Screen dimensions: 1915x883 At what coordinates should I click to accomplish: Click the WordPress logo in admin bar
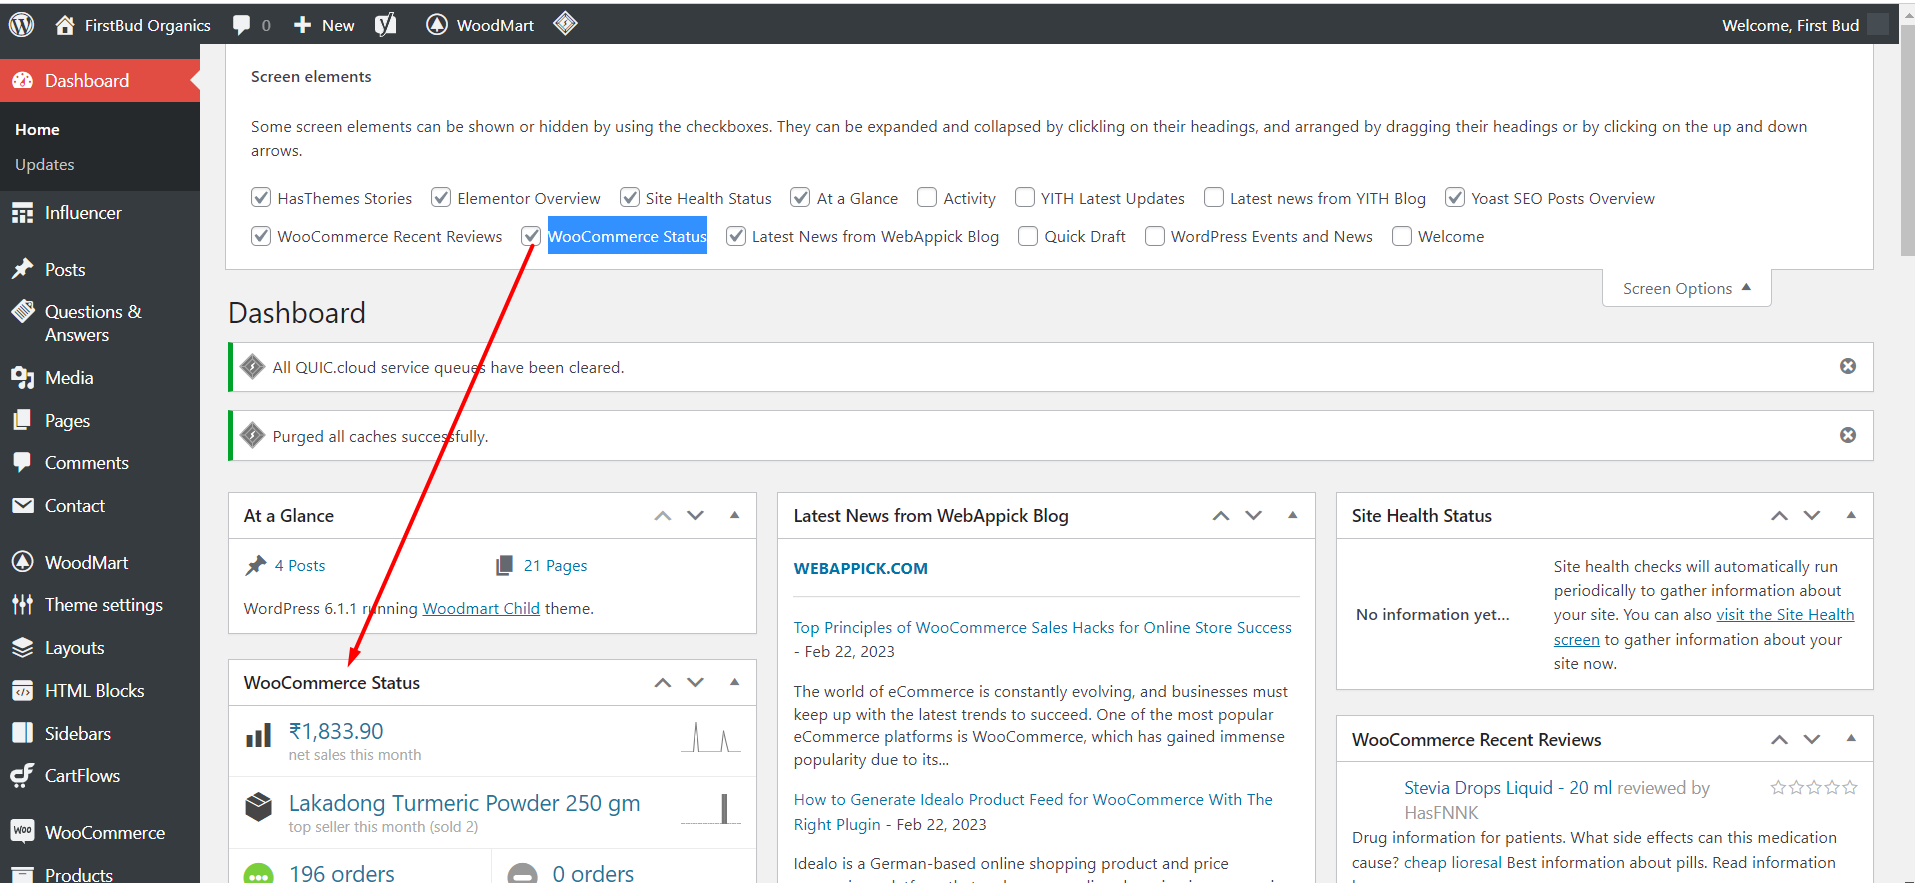click(22, 25)
